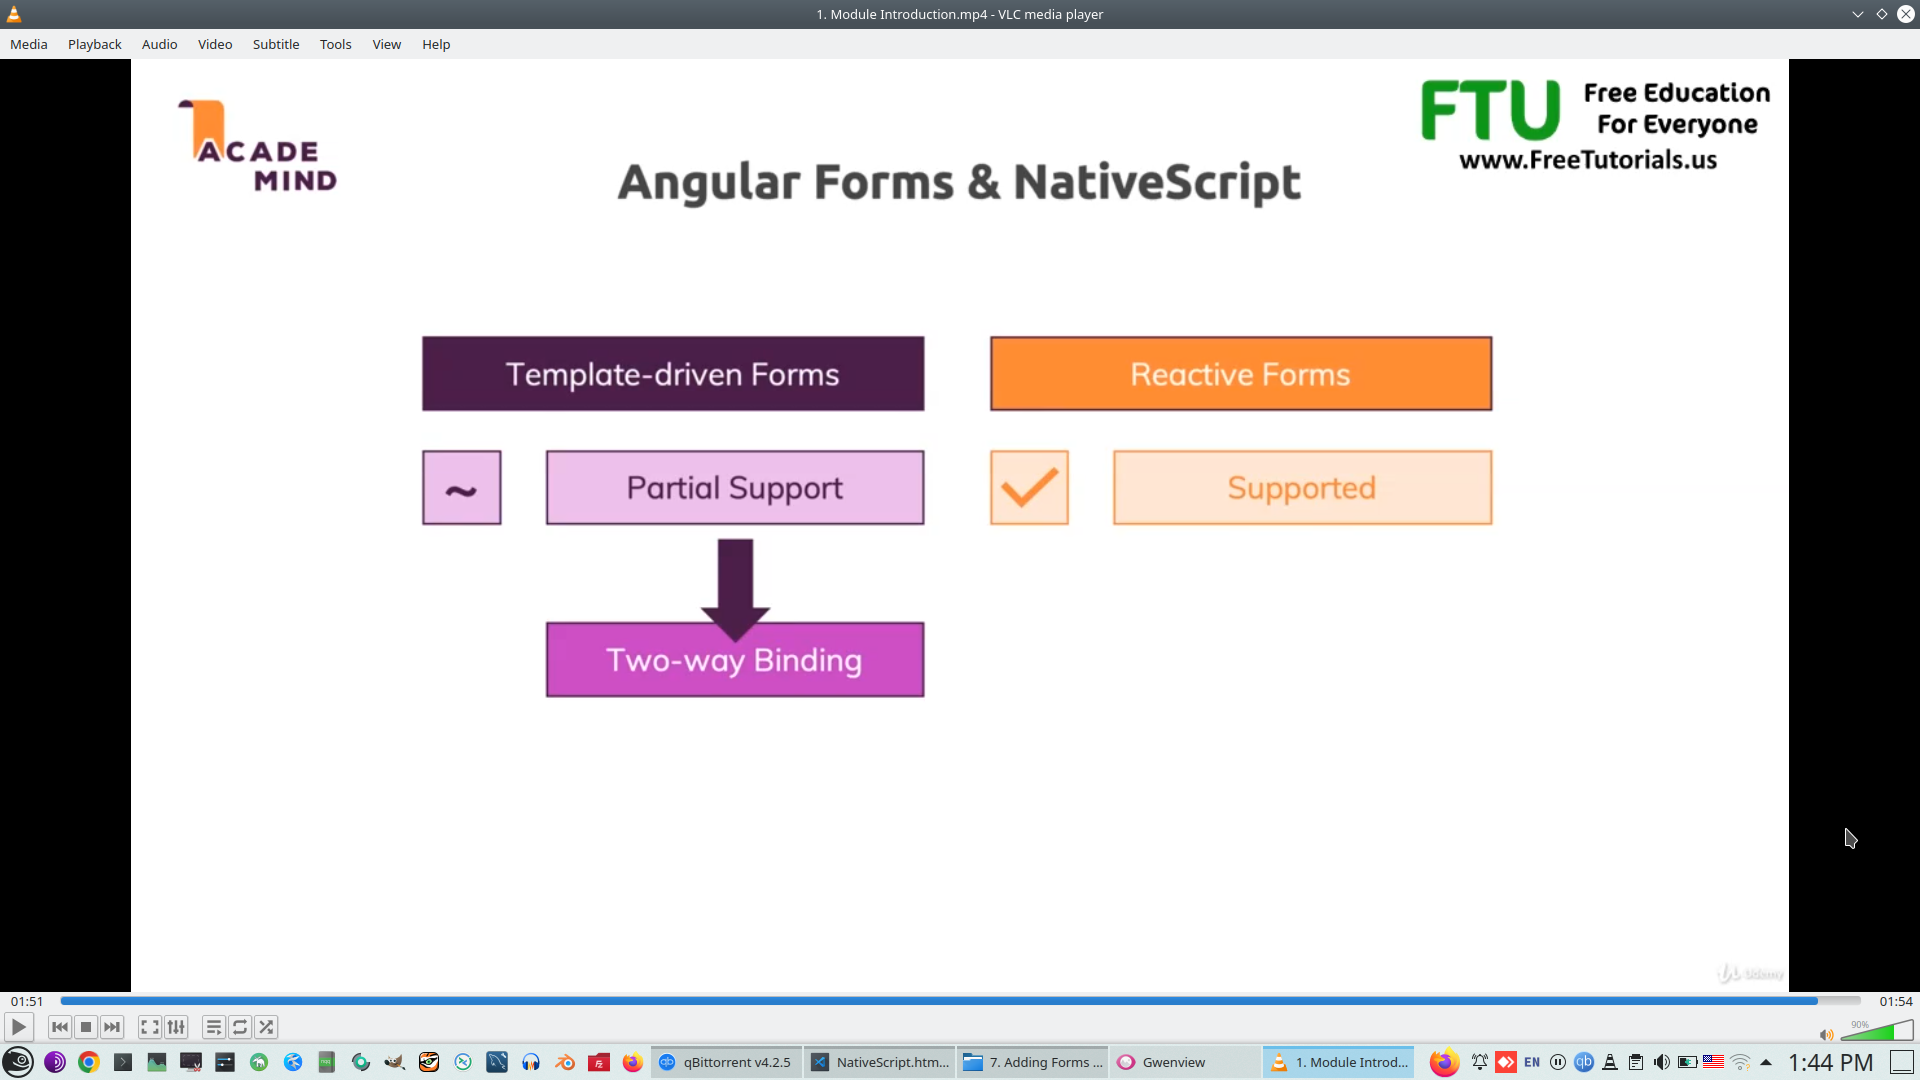Expand hidden system tray icons arrow
This screenshot has height=1080, width=1920.
click(x=1766, y=1062)
